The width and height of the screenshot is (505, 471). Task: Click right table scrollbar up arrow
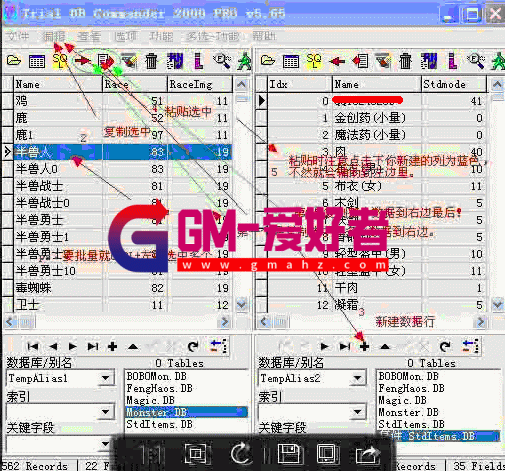coord(497,84)
